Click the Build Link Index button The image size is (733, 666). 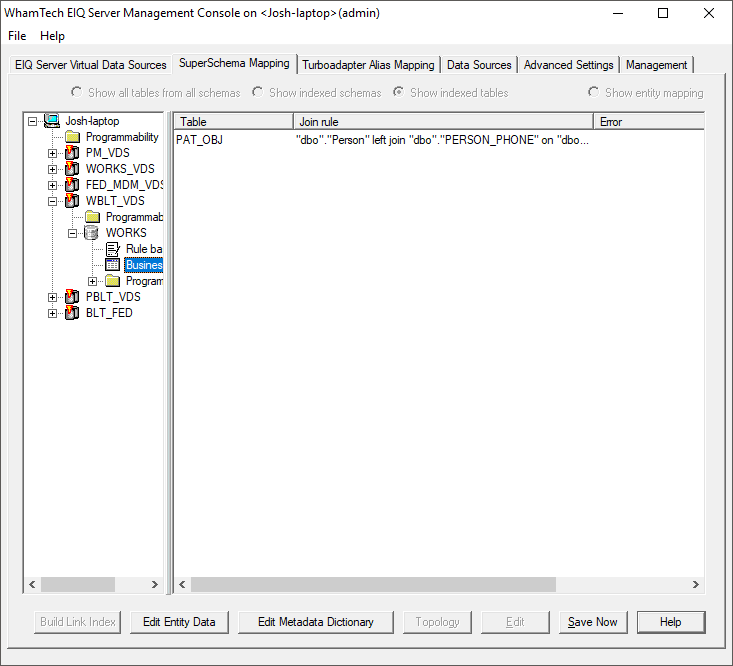point(78,622)
